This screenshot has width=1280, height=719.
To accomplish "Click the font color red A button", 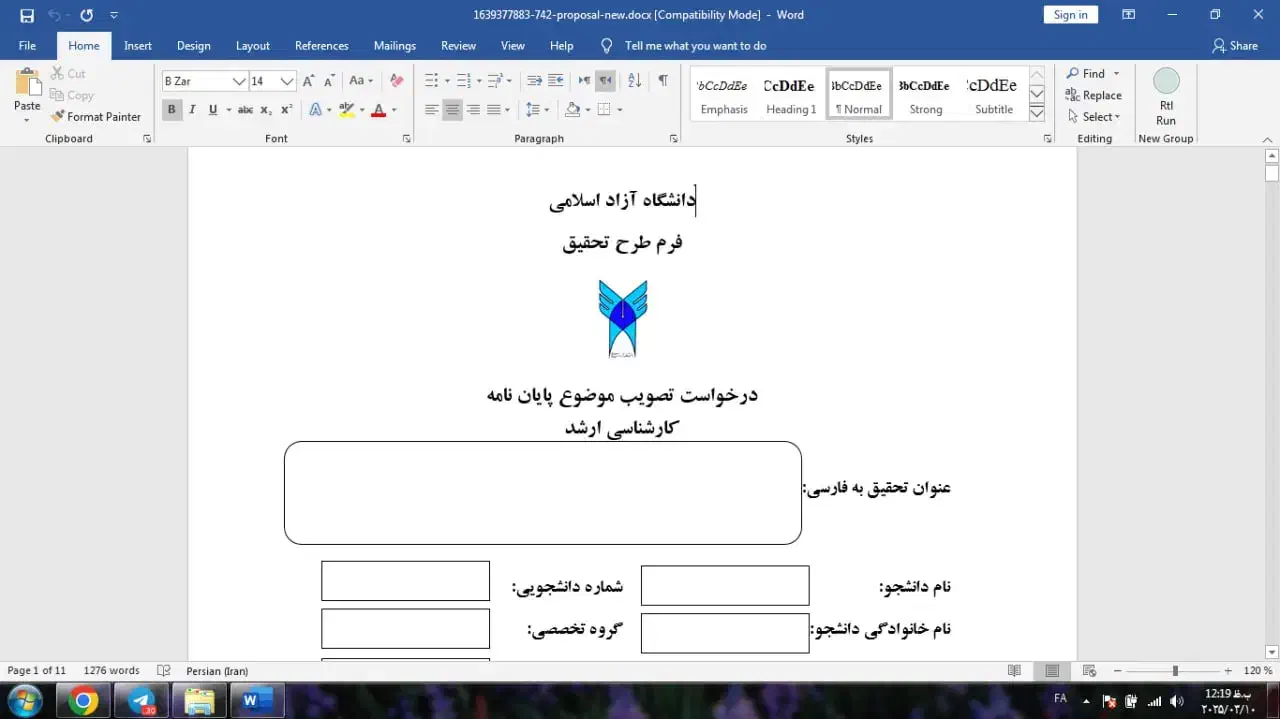I will [378, 110].
